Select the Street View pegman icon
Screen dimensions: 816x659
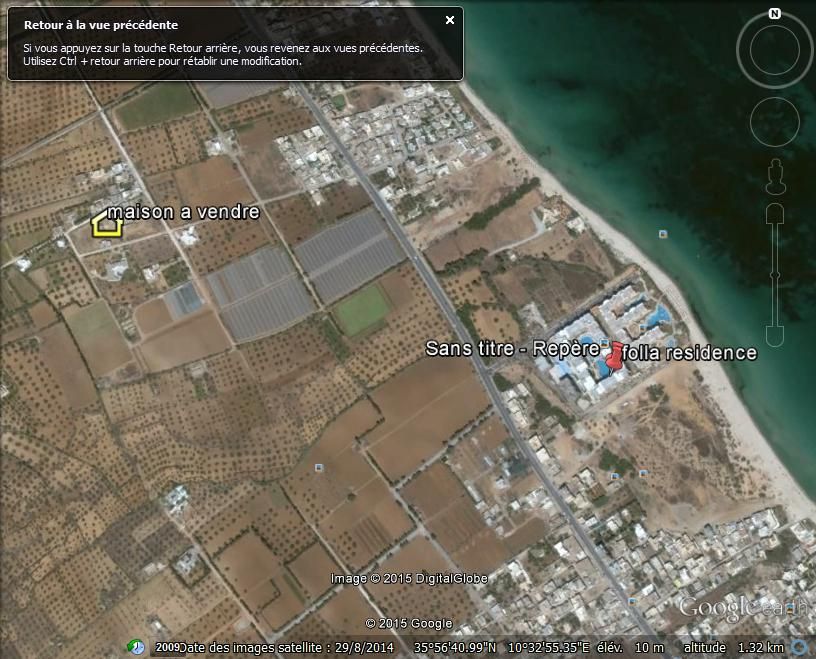coord(776,177)
